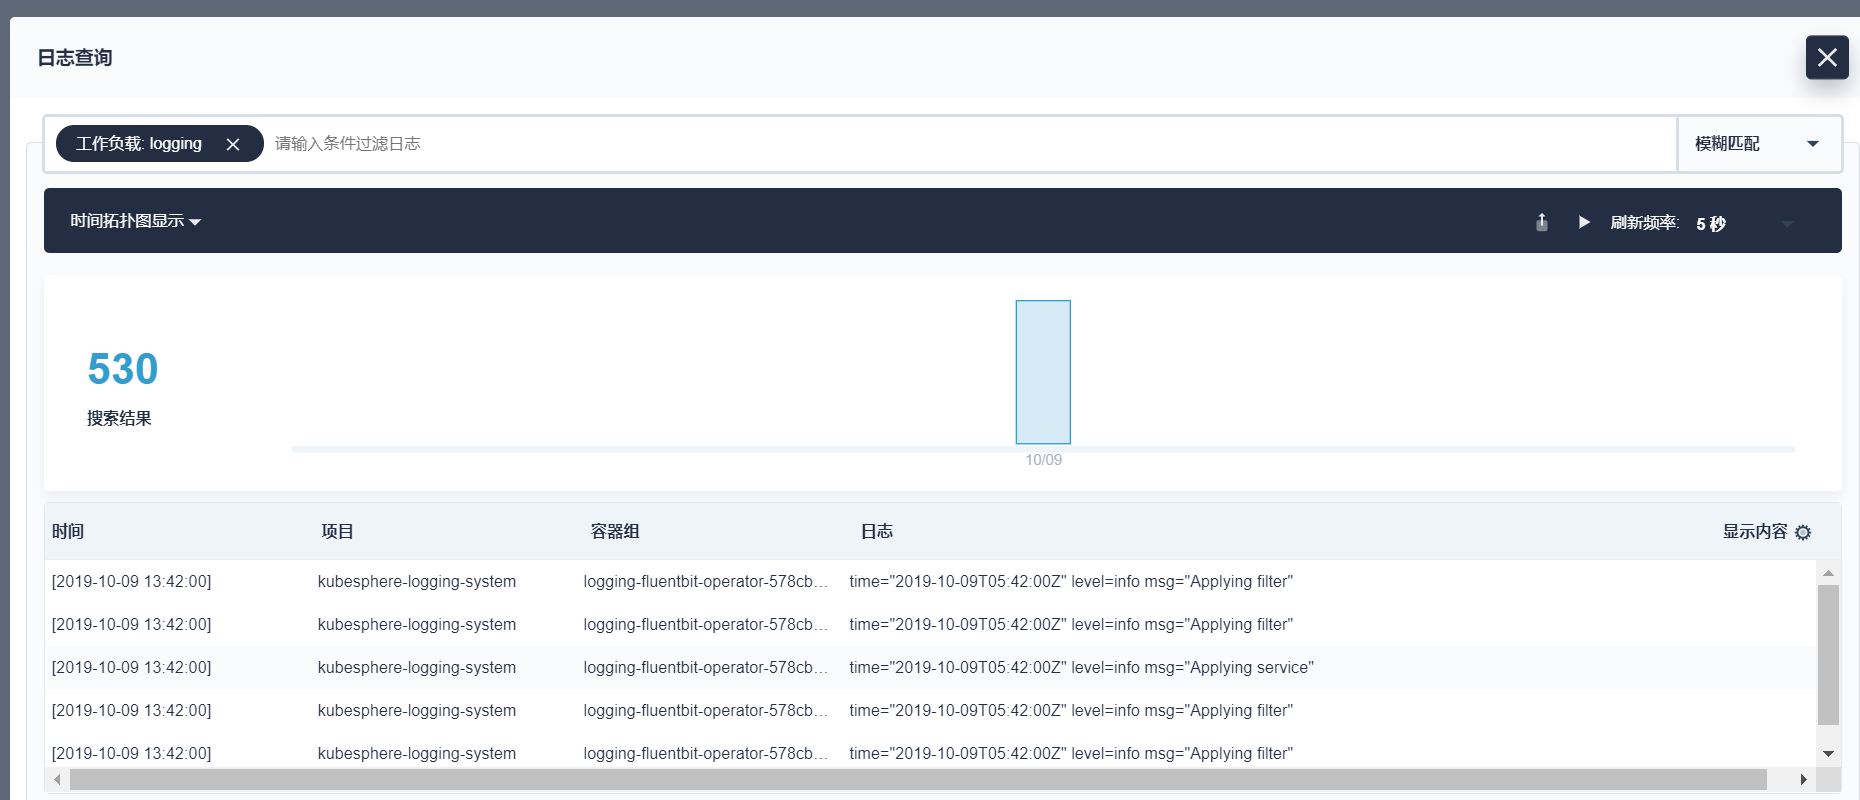Click the vertical scrollbar thumb in log table
The width and height of the screenshot is (1860, 800).
coord(1828,655)
